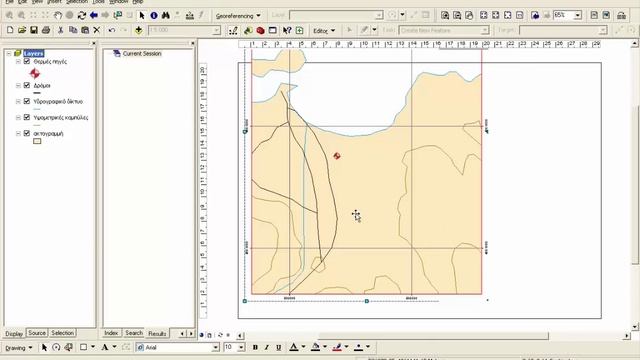This screenshot has width=640, height=360.
Task: Click the Add Data yellow plus icon
Action: click(x=139, y=30)
